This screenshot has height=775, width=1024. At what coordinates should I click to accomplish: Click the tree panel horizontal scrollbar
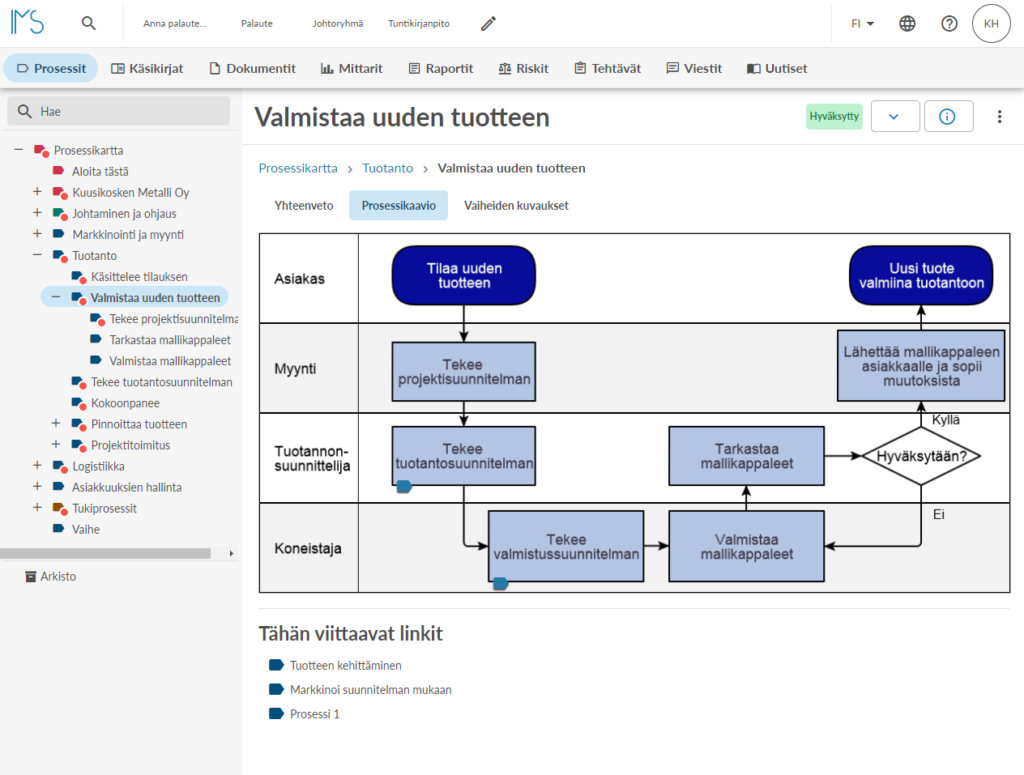click(105, 553)
